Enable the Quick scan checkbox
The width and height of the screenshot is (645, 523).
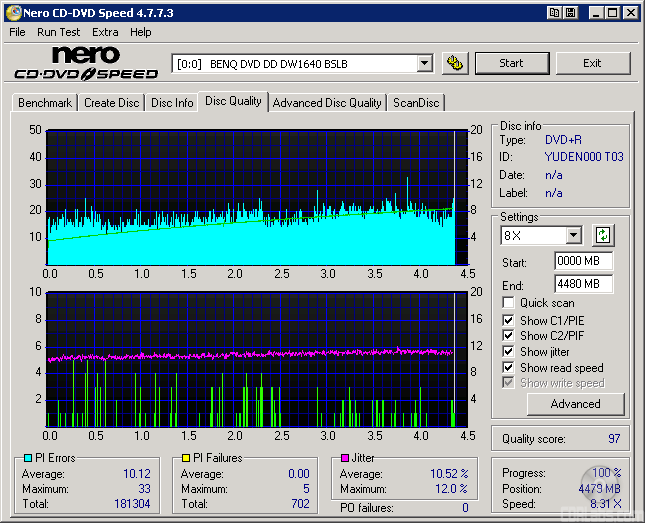point(509,303)
